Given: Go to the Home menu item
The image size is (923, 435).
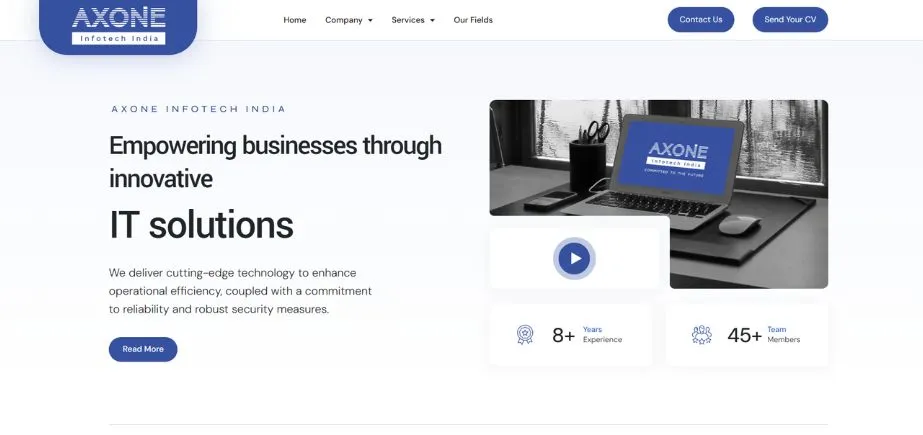Looking at the screenshot, I should 294,20.
